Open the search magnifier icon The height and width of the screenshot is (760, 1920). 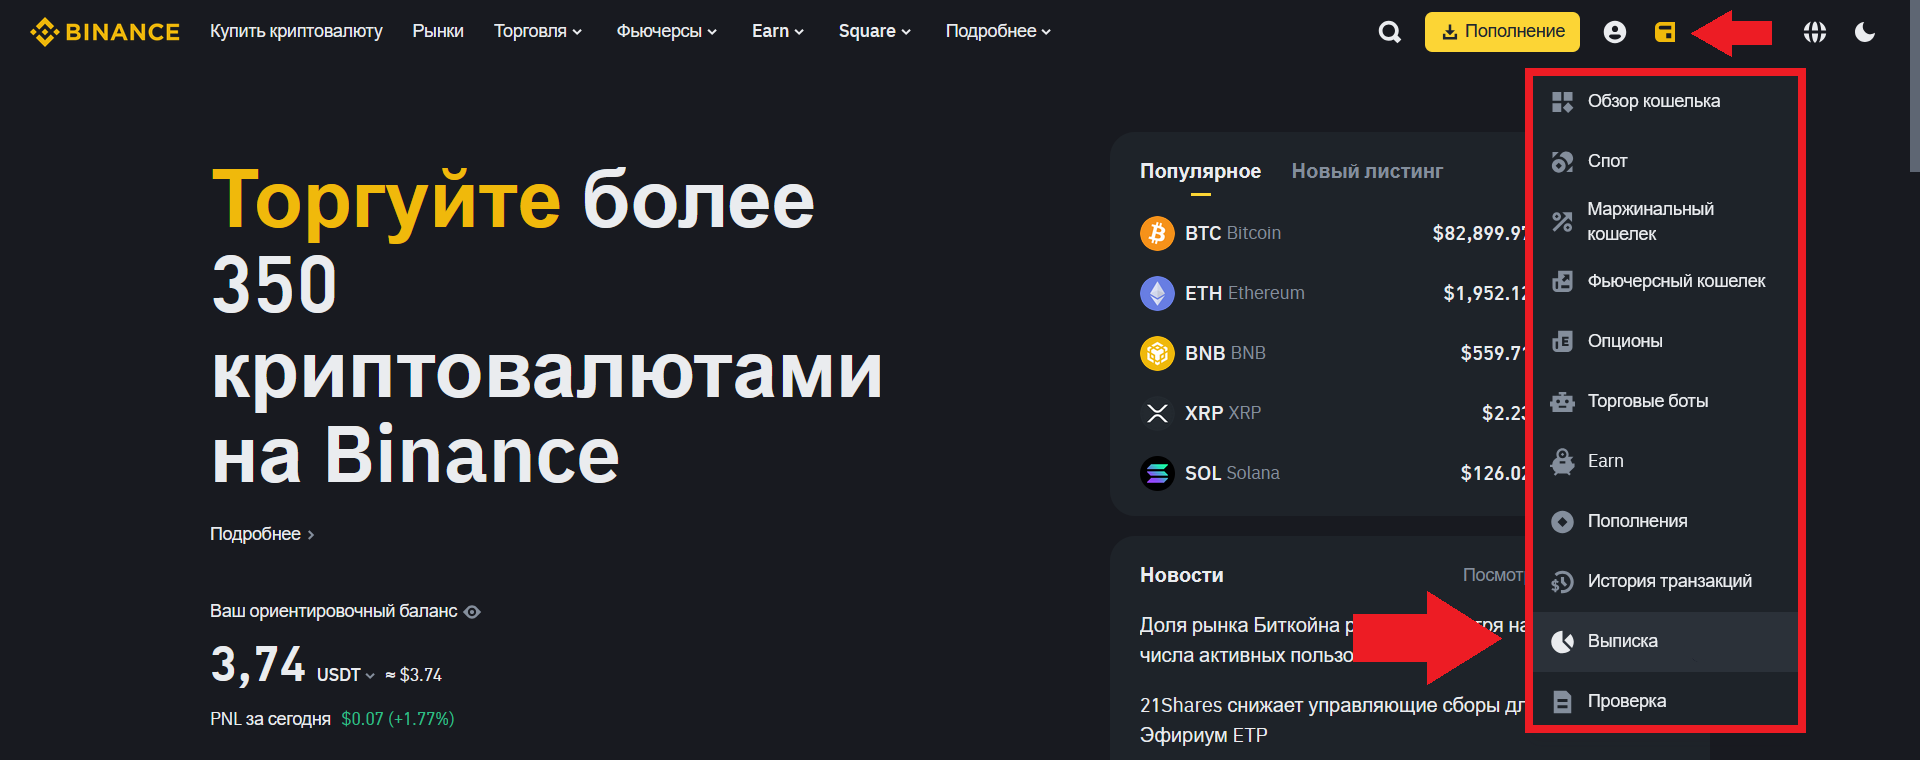1389,32
